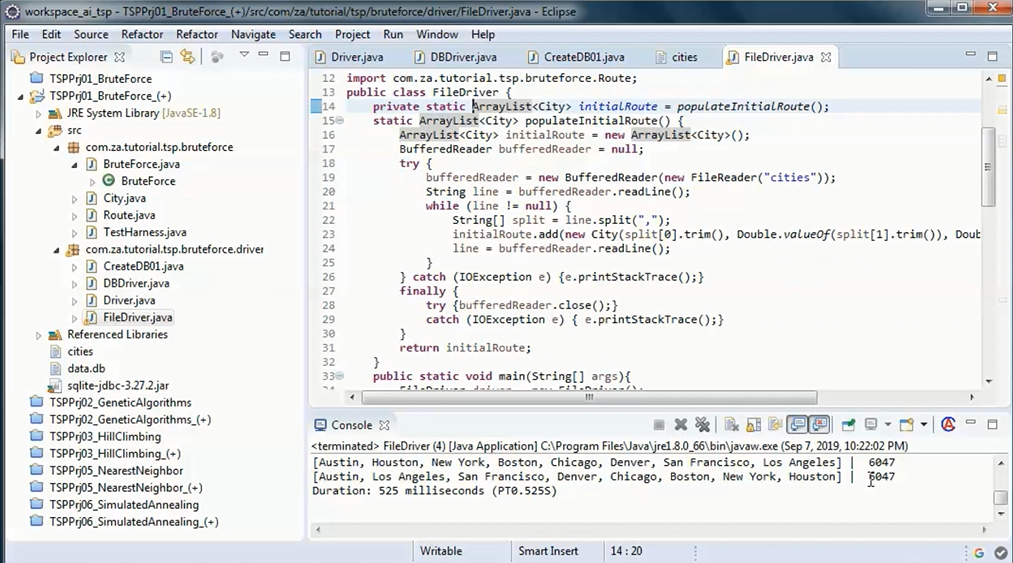Viewport: 1013px width, 563px height.
Task: Click the Smart Insert status bar entry
Action: 548,551
